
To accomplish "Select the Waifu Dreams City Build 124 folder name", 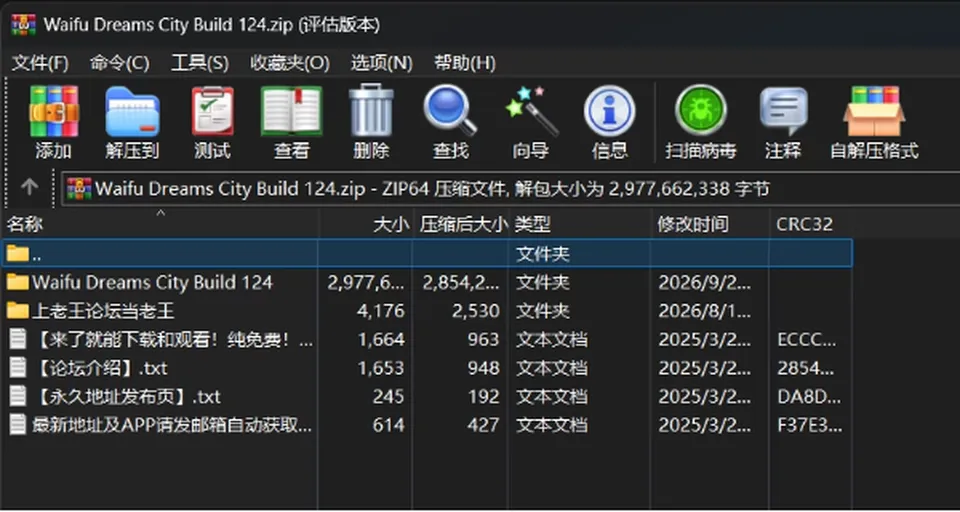I will click(x=152, y=282).
